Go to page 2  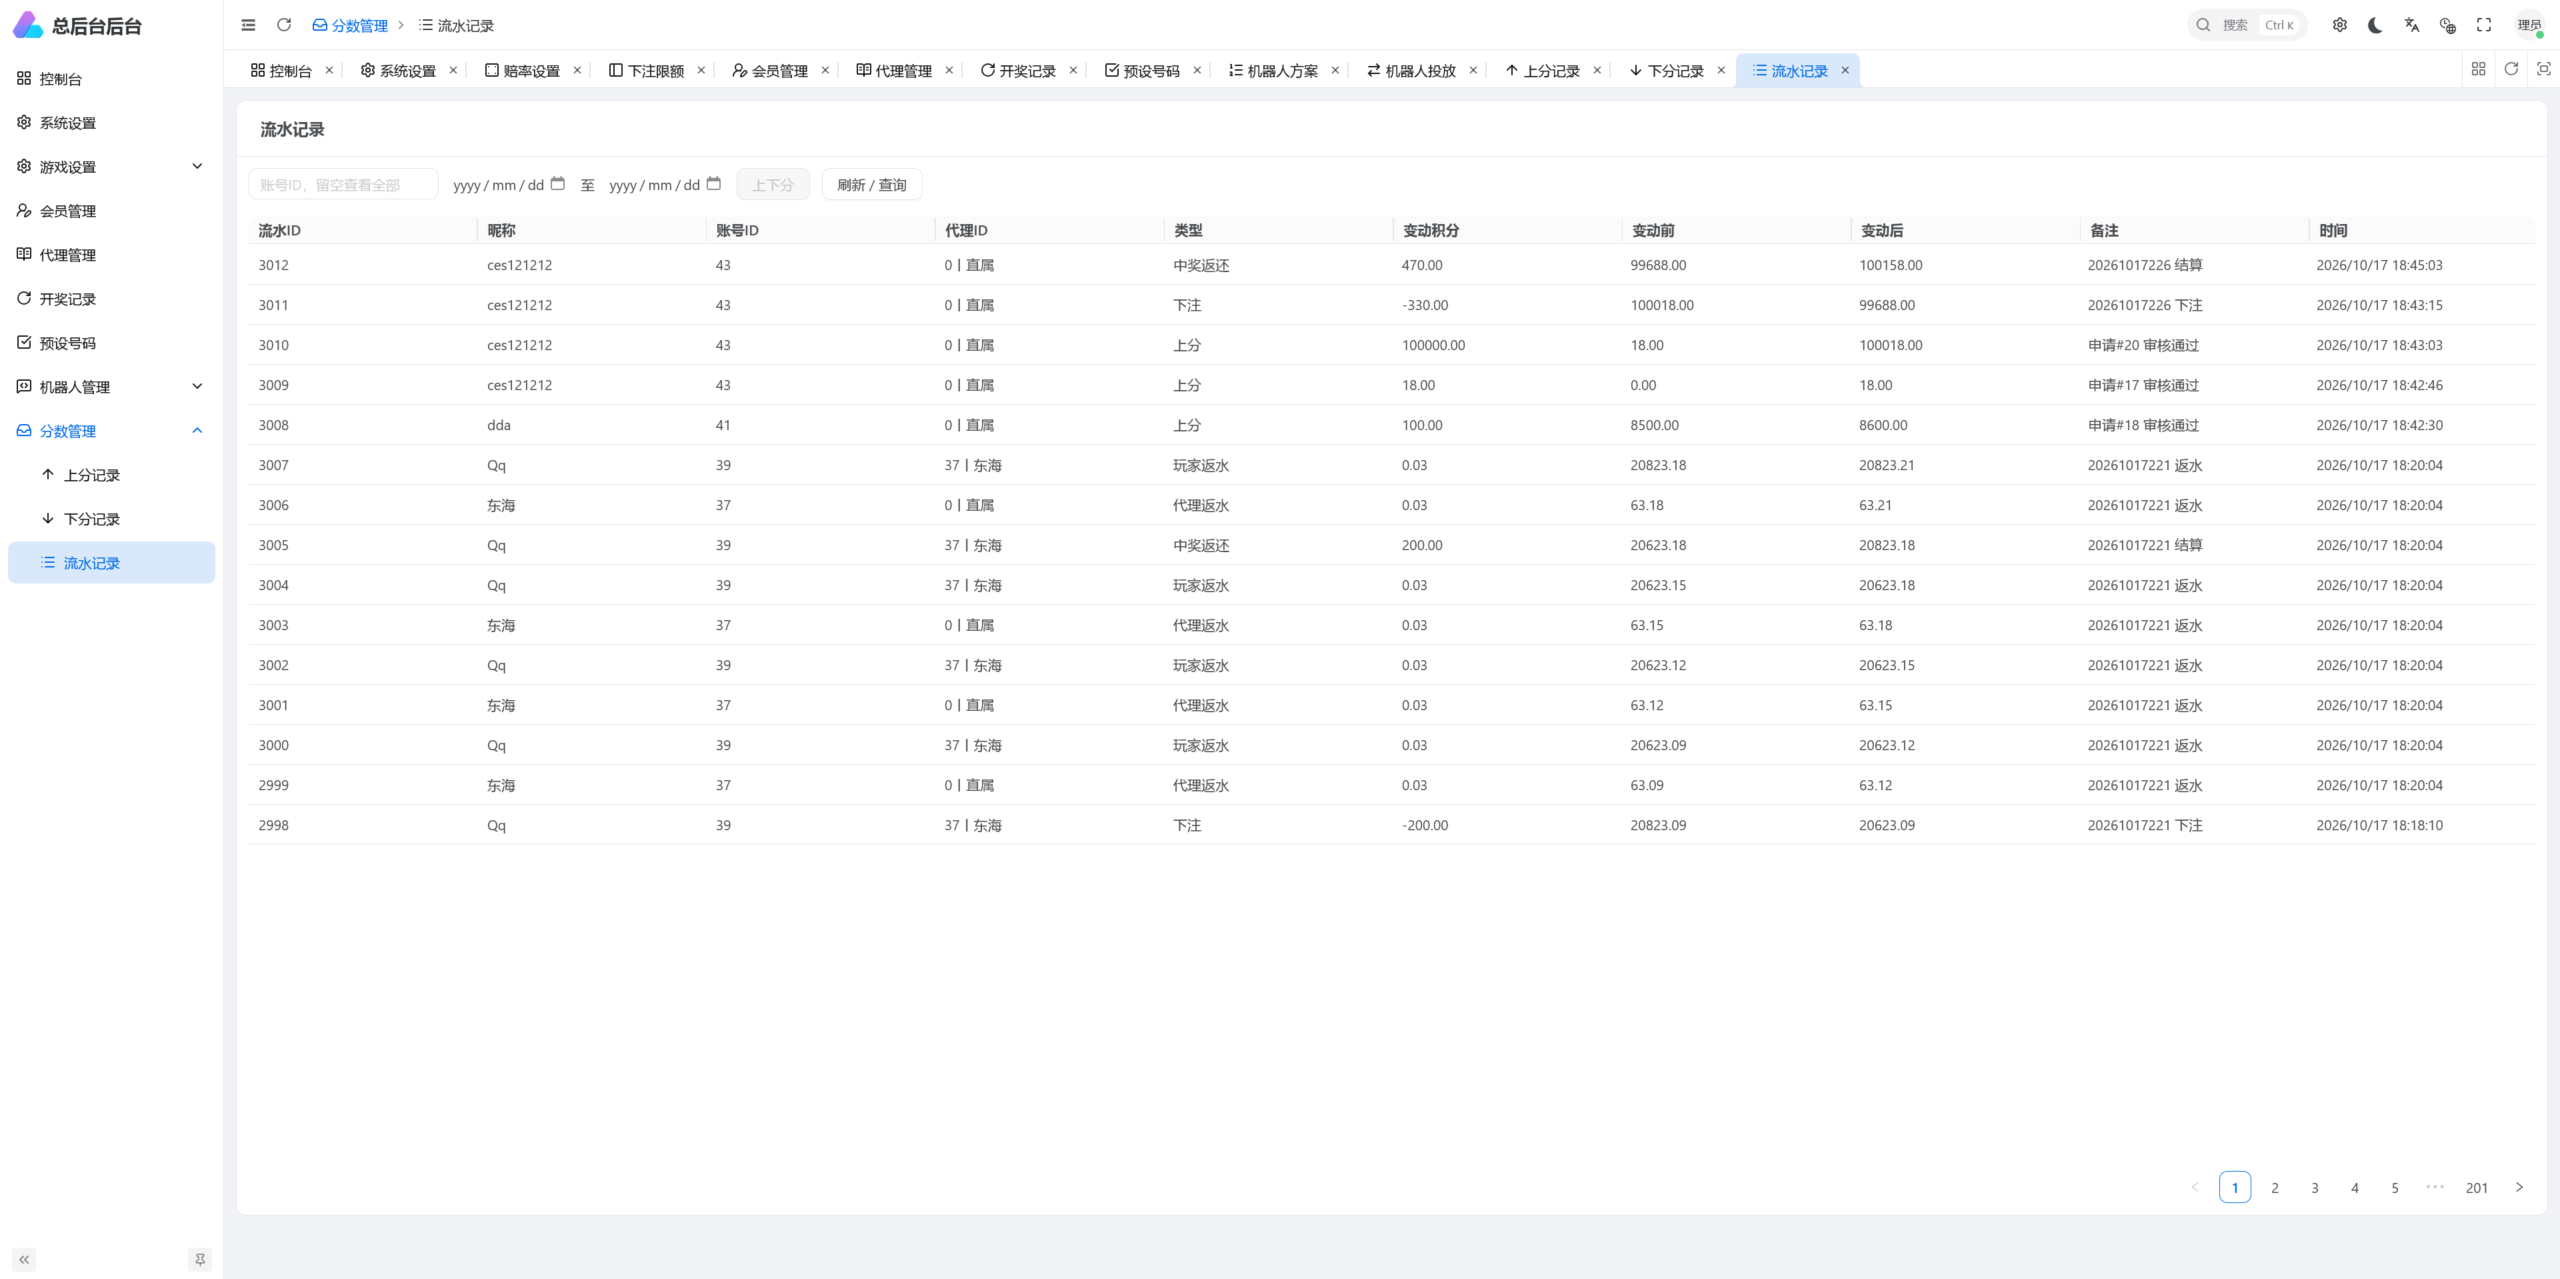pos(2275,1187)
